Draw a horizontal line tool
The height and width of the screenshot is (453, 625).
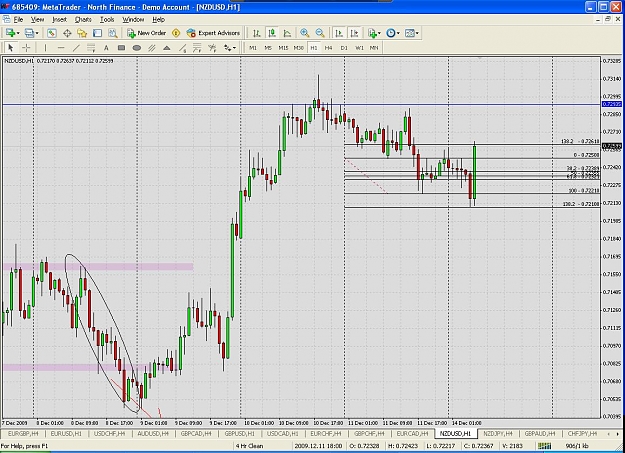pyautogui.click(x=61, y=48)
